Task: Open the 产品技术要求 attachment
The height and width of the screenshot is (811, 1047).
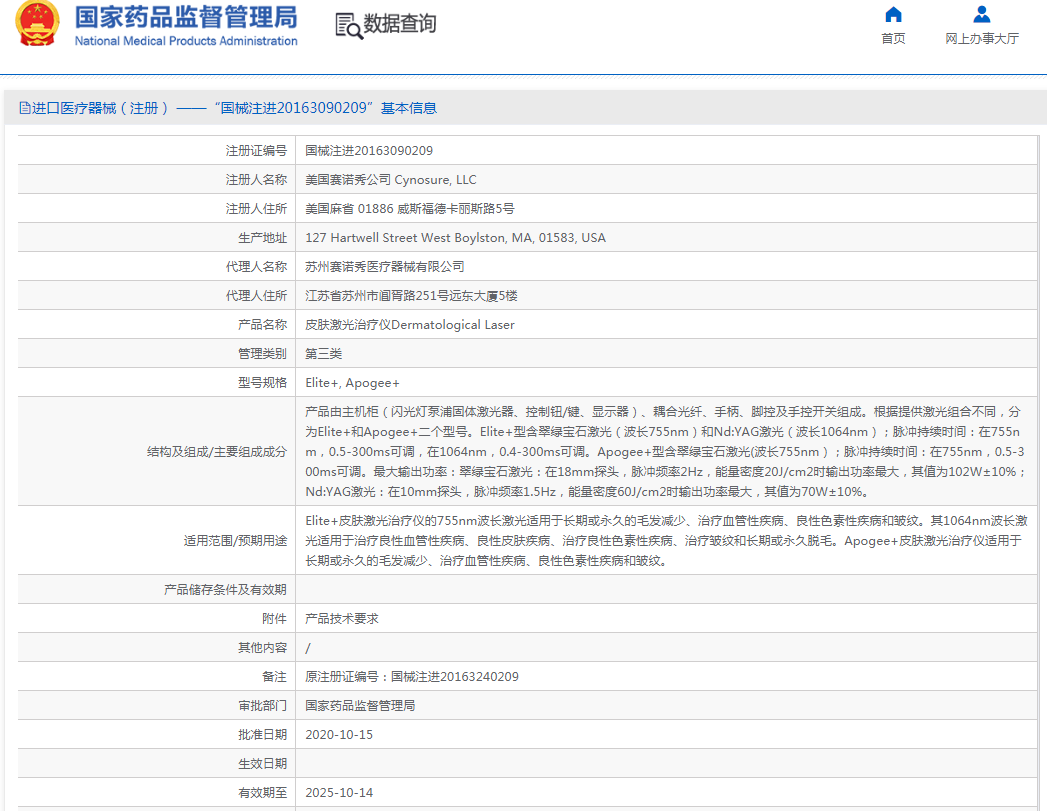Action: point(342,619)
